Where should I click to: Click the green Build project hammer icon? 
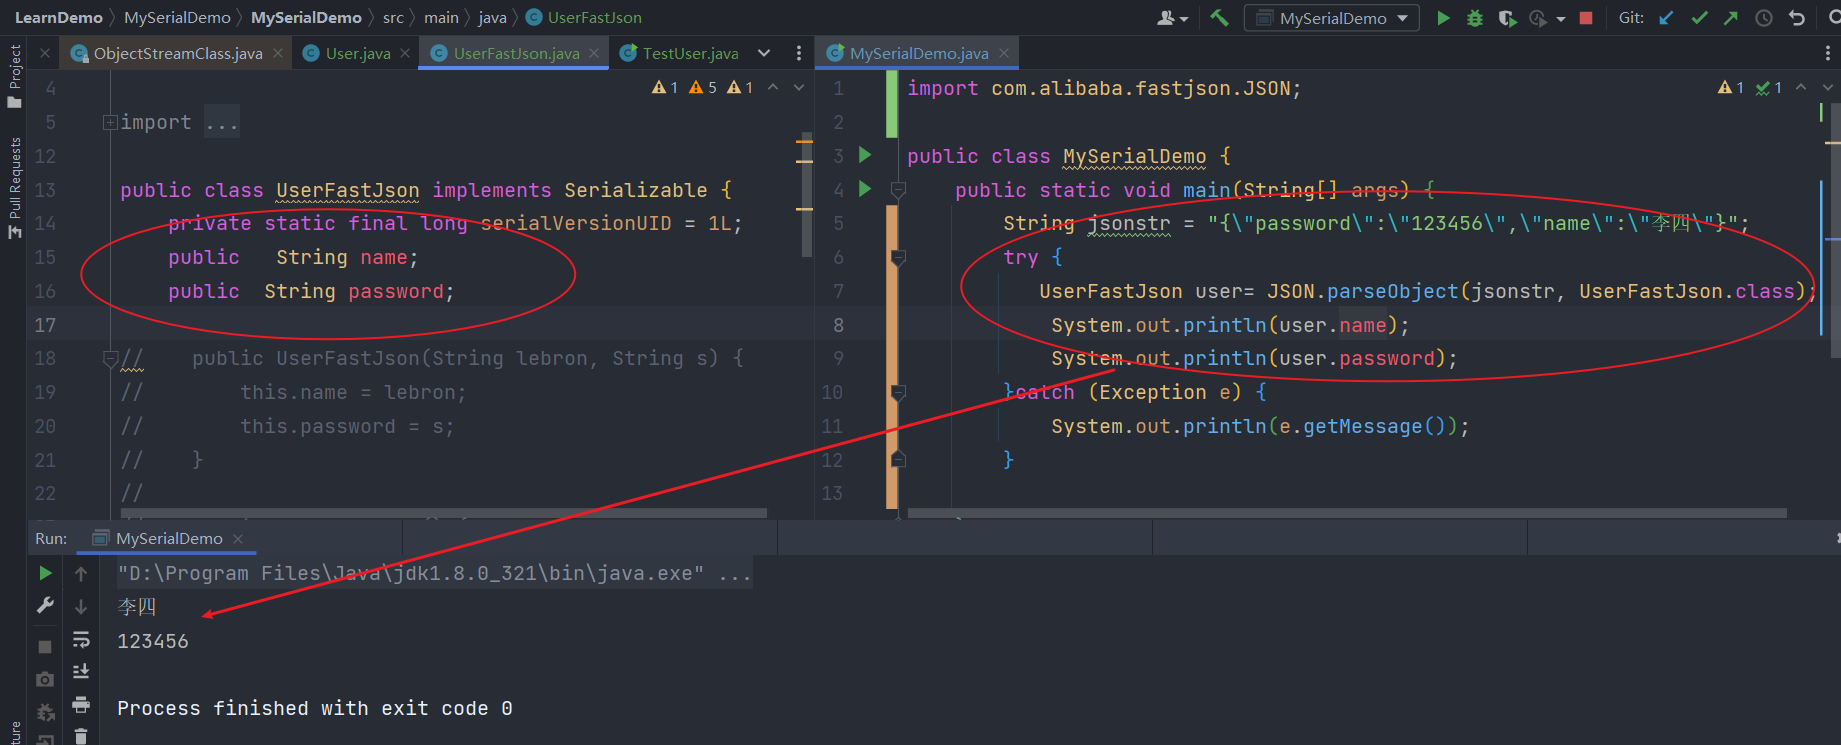pyautogui.click(x=1219, y=18)
